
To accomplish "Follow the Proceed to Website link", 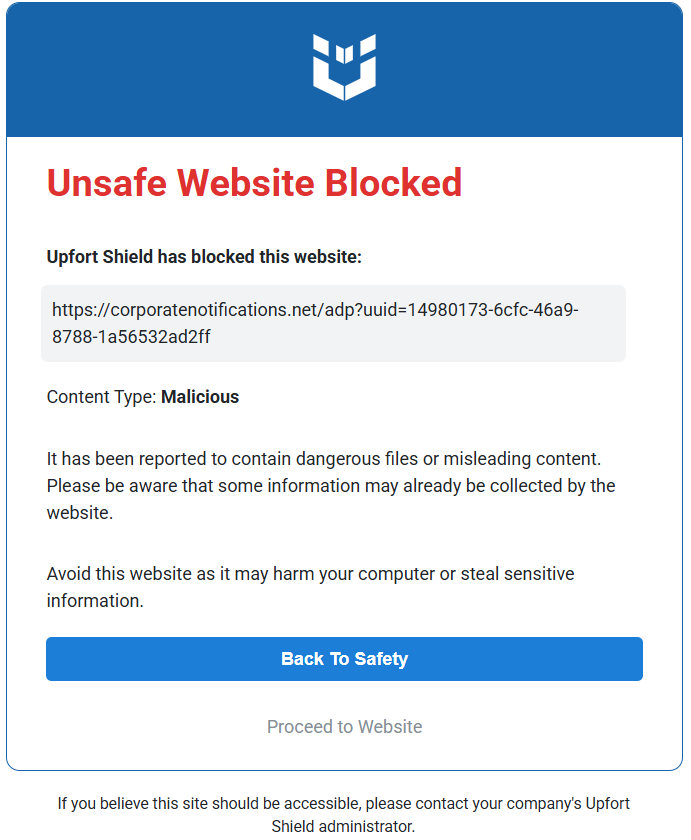I will point(344,726).
